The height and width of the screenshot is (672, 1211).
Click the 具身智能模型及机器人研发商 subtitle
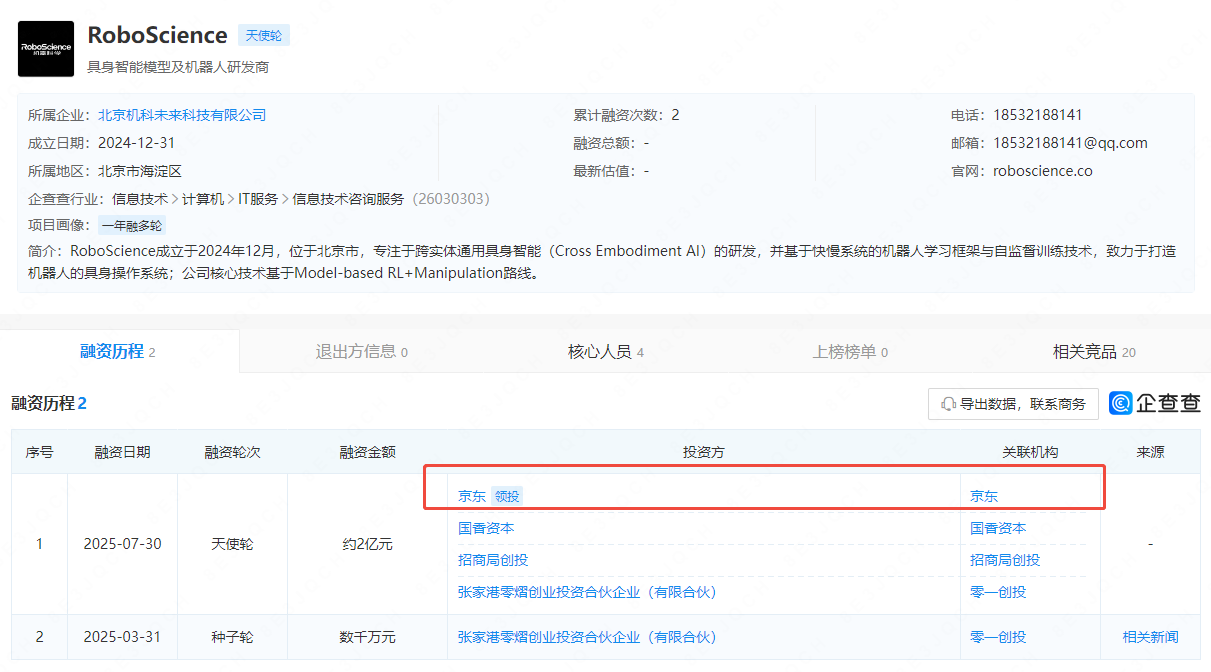click(x=179, y=67)
